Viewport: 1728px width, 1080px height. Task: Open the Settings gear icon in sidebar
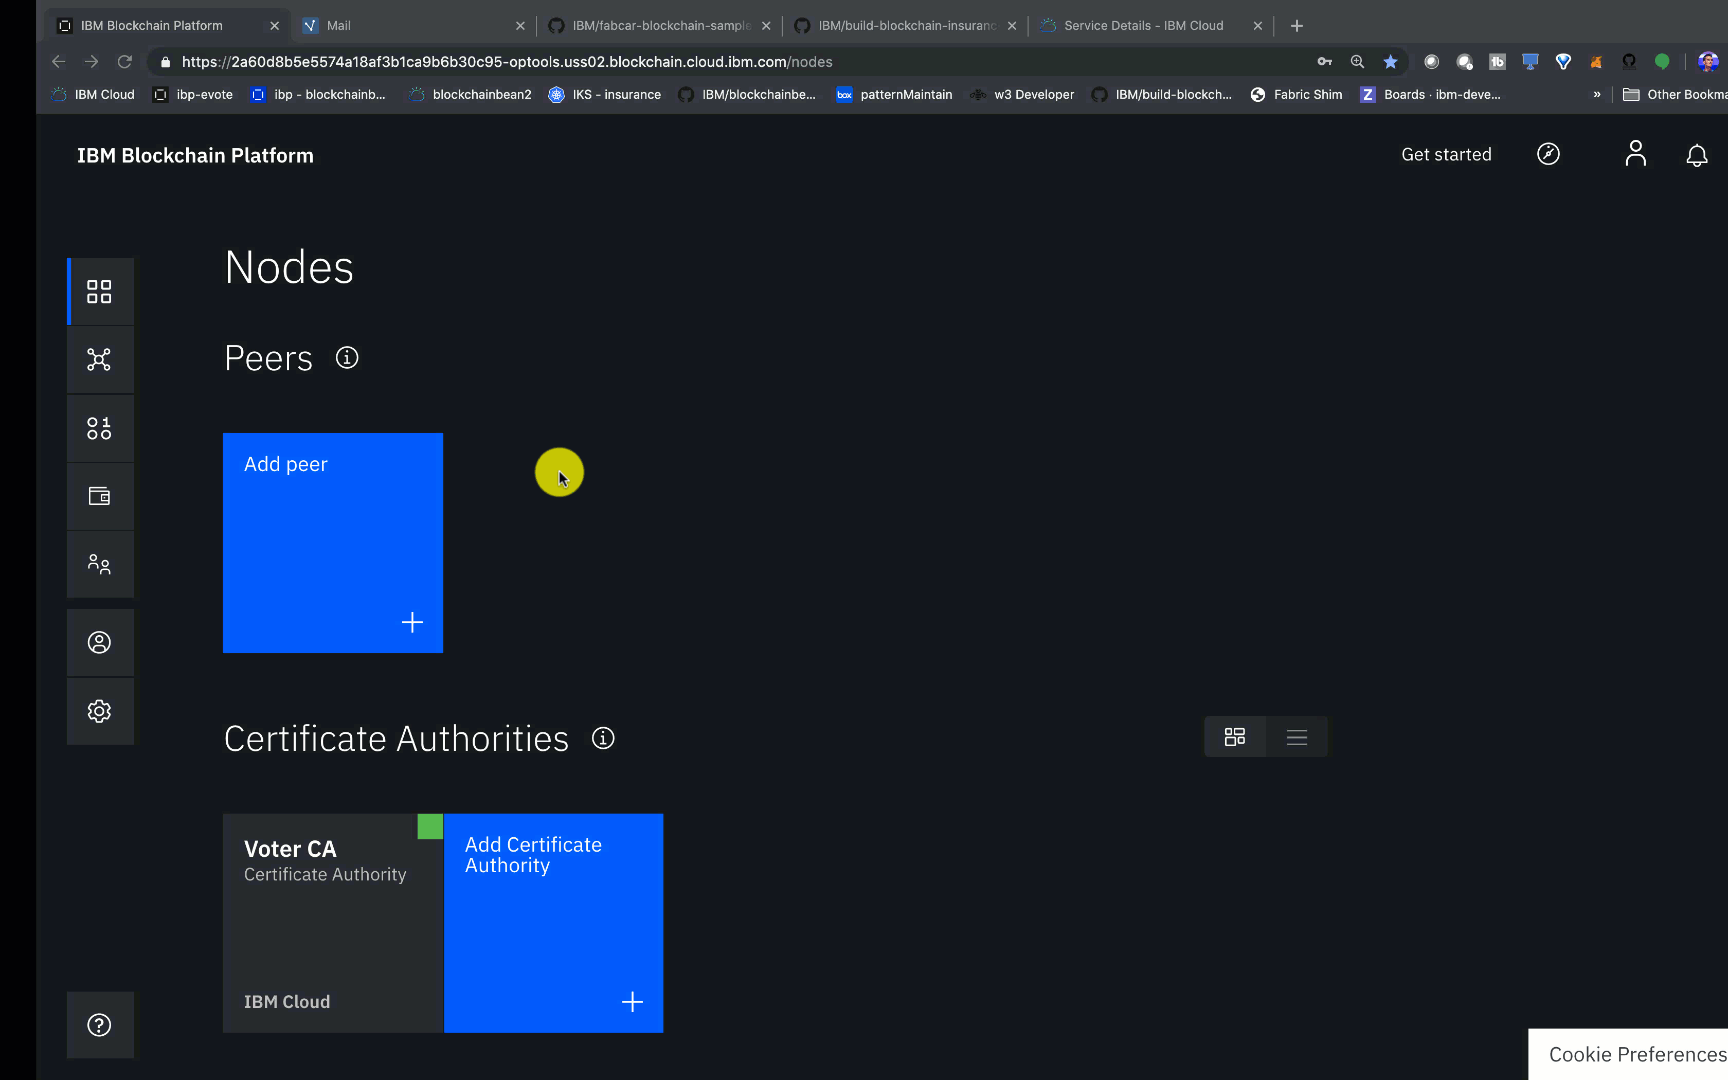click(x=99, y=711)
